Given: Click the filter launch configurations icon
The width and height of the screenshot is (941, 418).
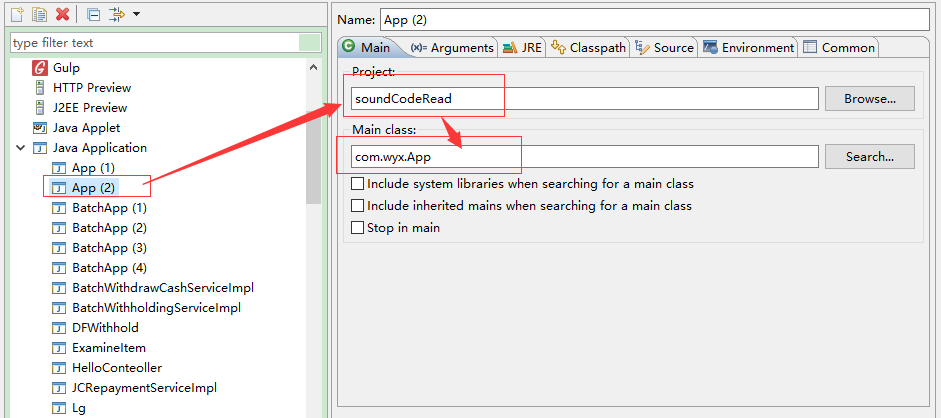Looking at the screenshot, I should tap(116, 14).
